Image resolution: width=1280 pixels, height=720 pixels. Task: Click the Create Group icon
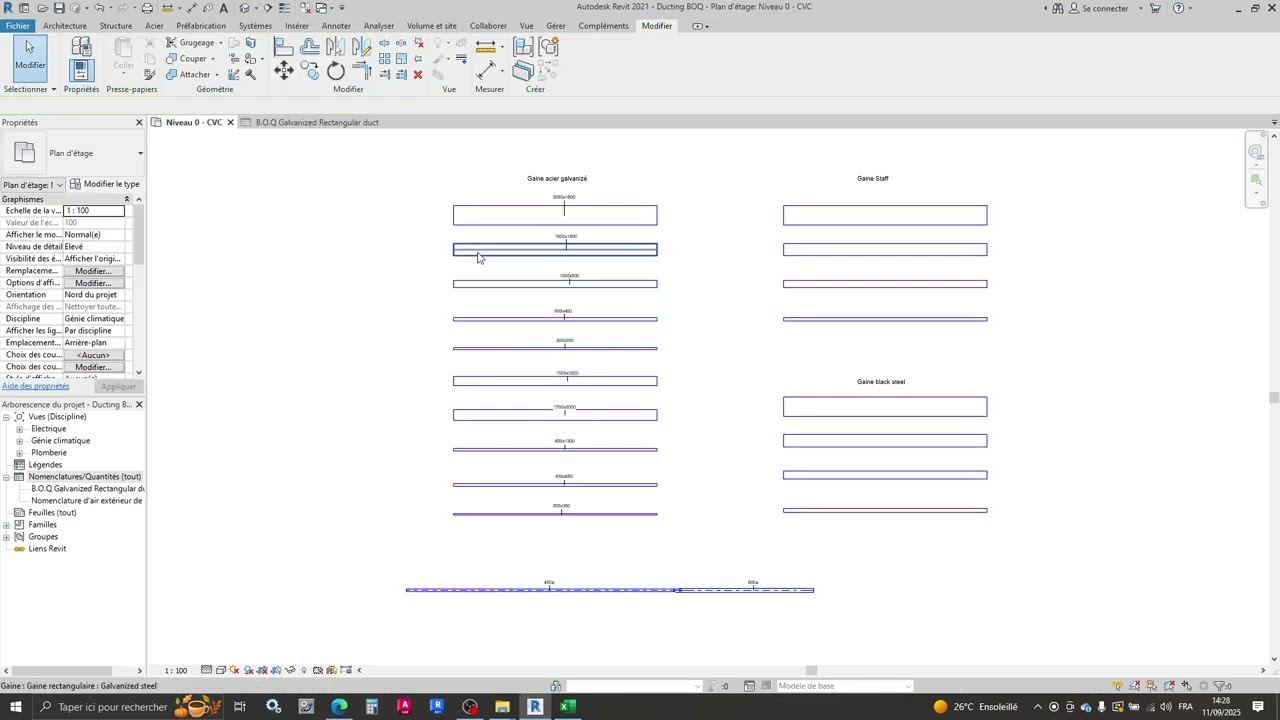[548, 46]
